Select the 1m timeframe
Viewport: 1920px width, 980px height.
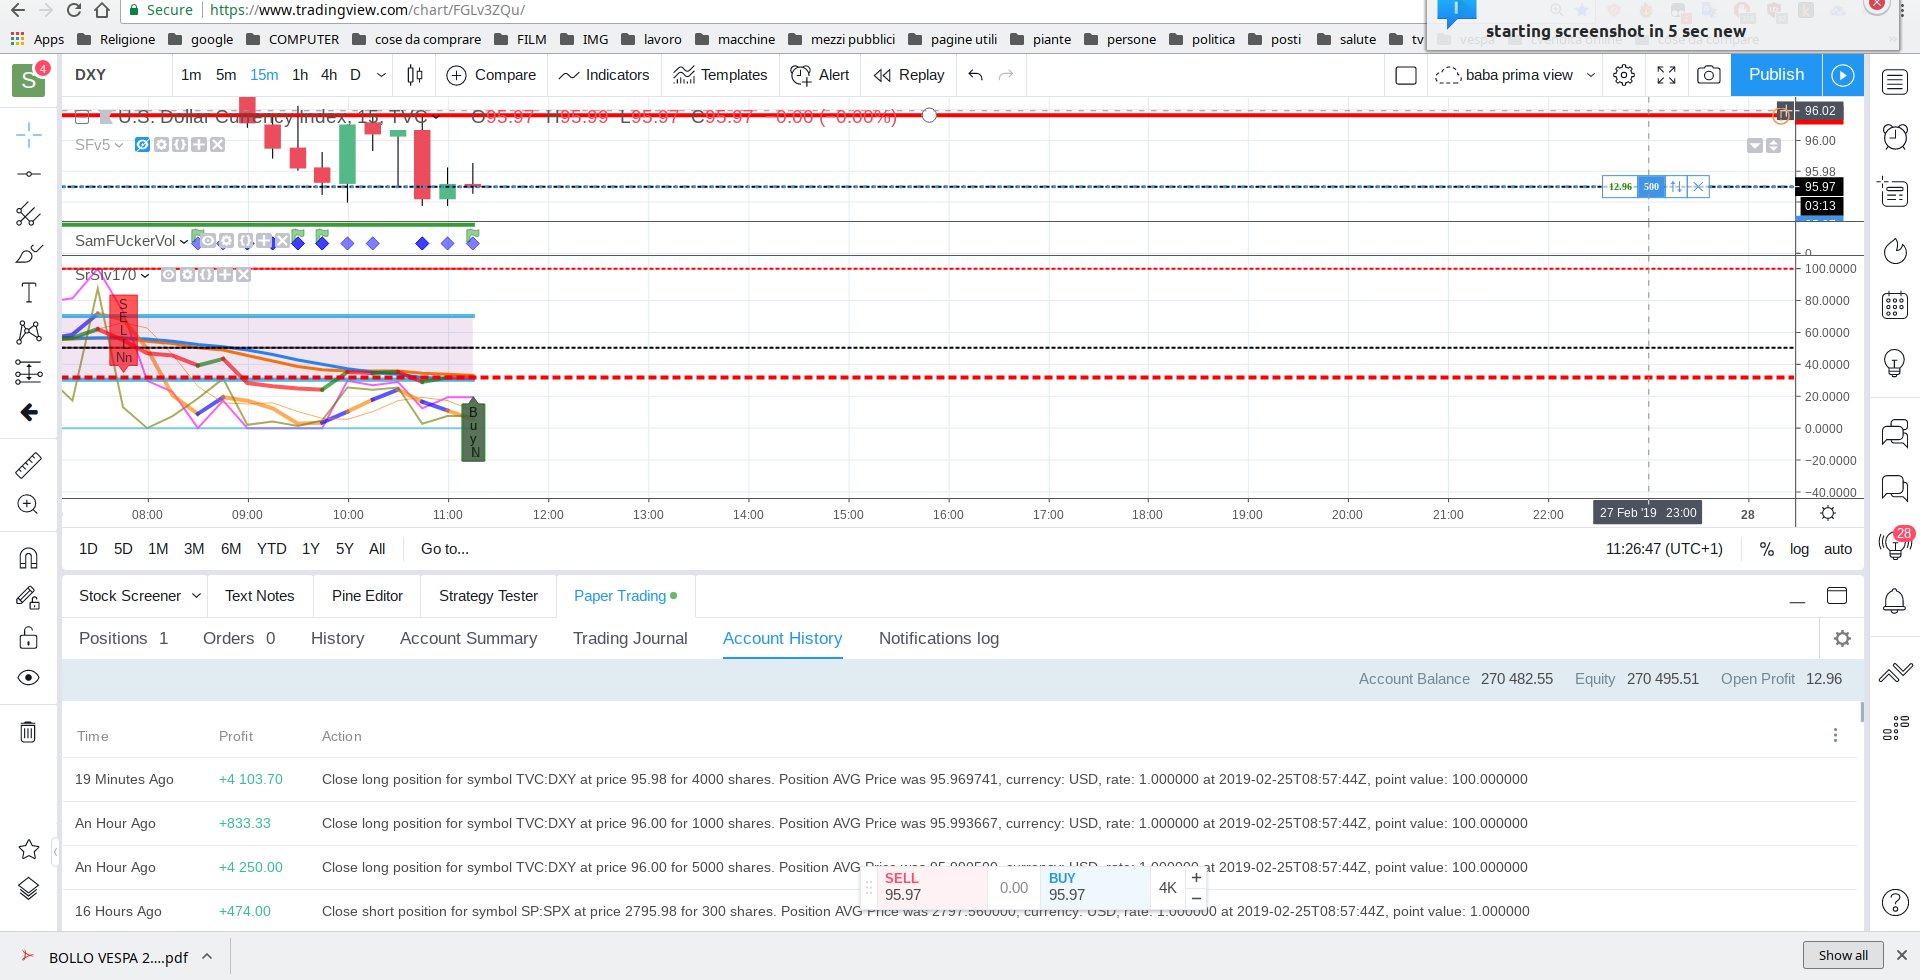point(191,75)
